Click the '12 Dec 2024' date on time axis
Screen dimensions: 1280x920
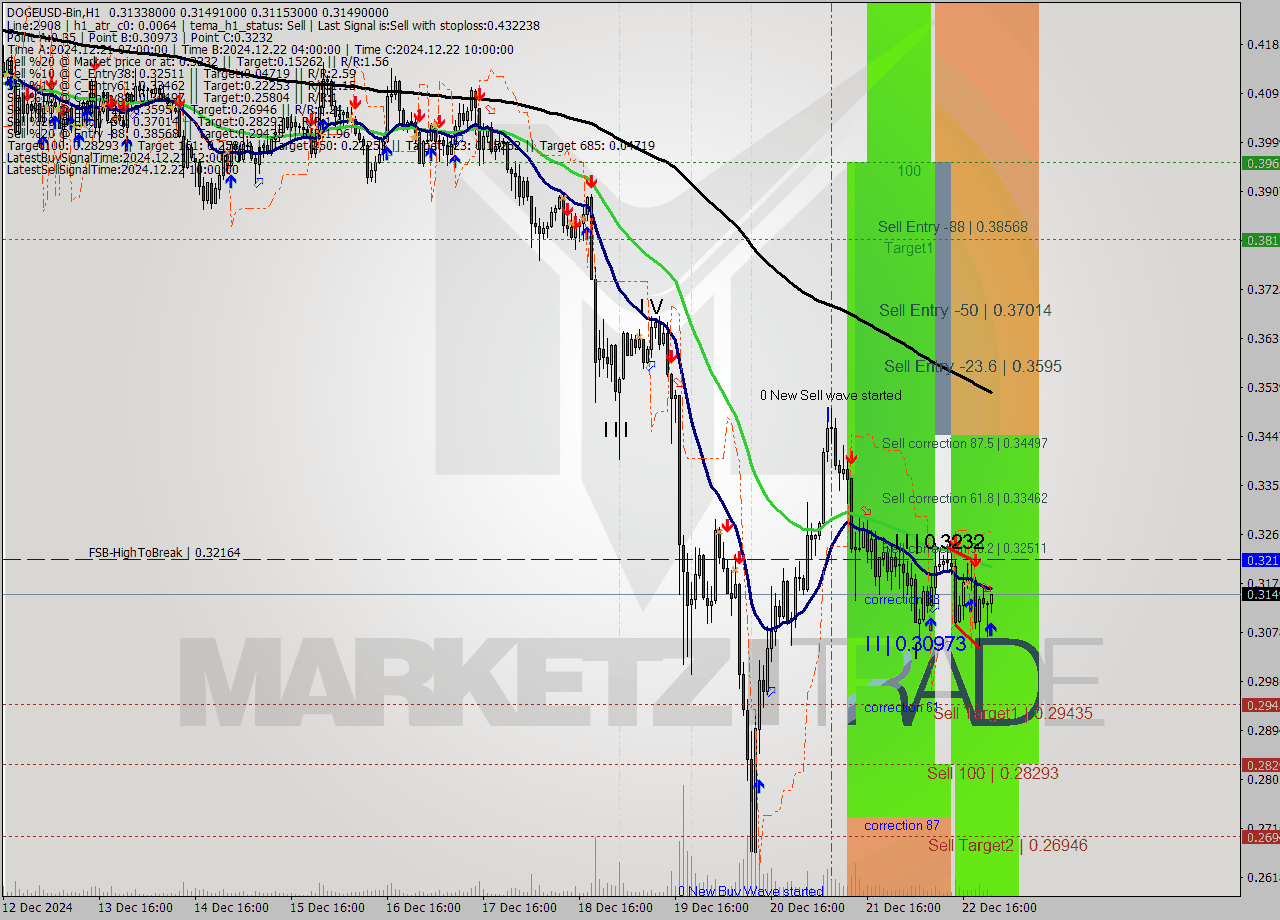38,908
